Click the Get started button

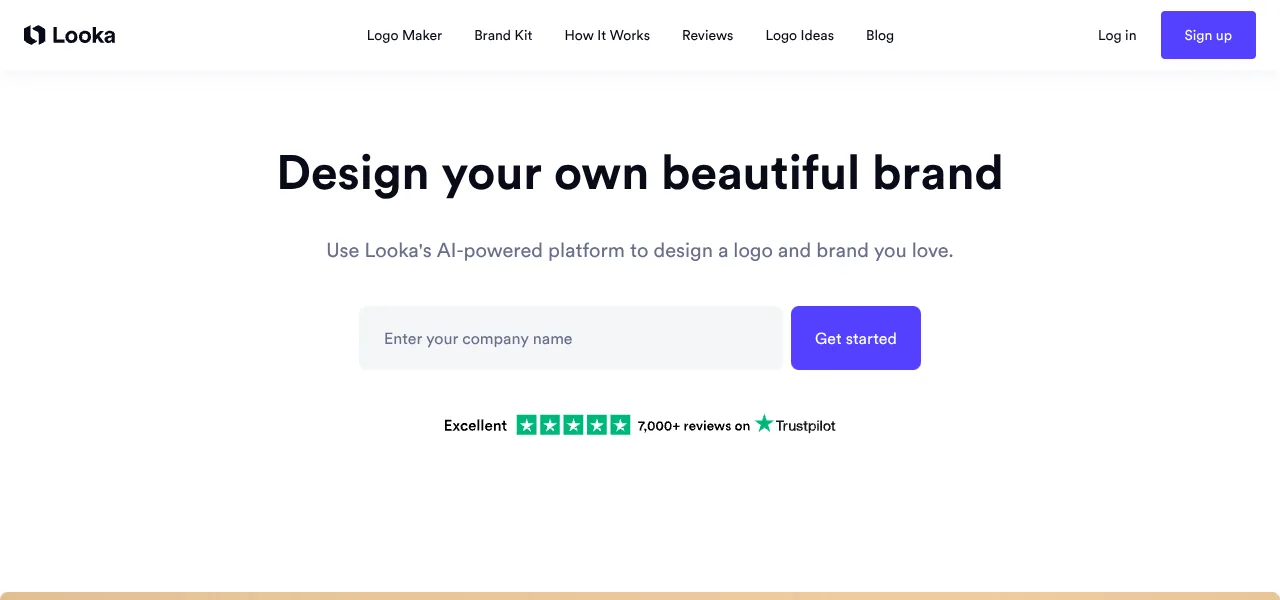pos(856,338)
